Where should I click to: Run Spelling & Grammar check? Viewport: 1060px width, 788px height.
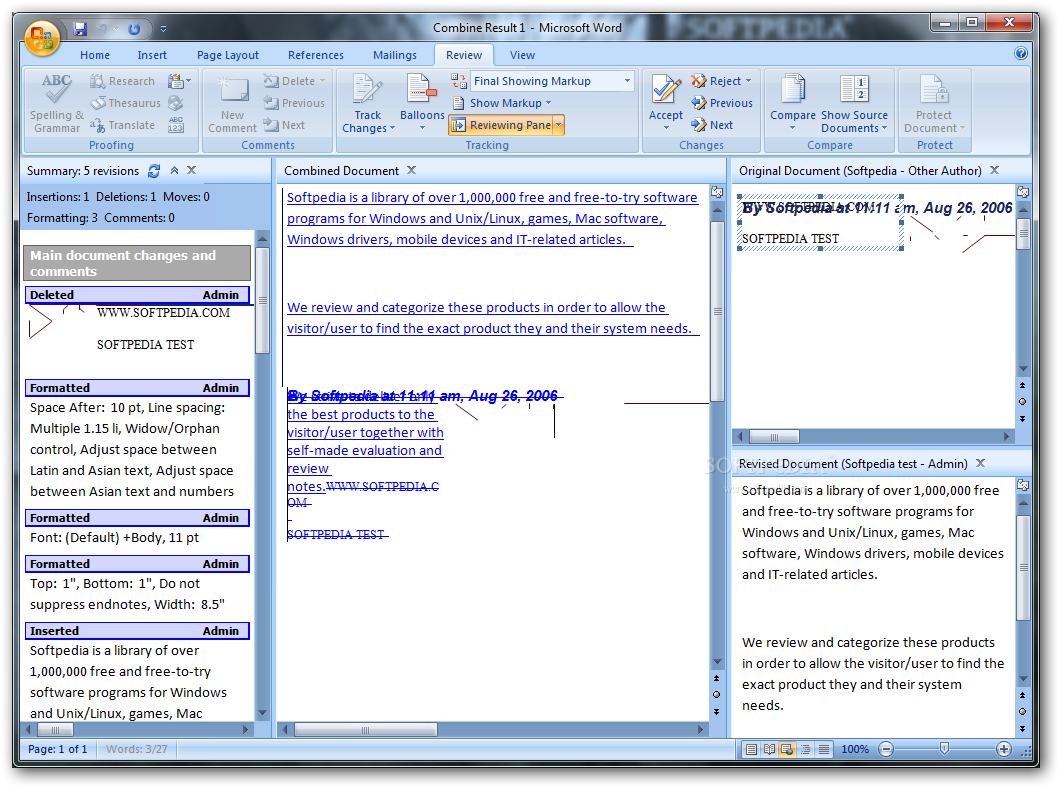(57, 103)
